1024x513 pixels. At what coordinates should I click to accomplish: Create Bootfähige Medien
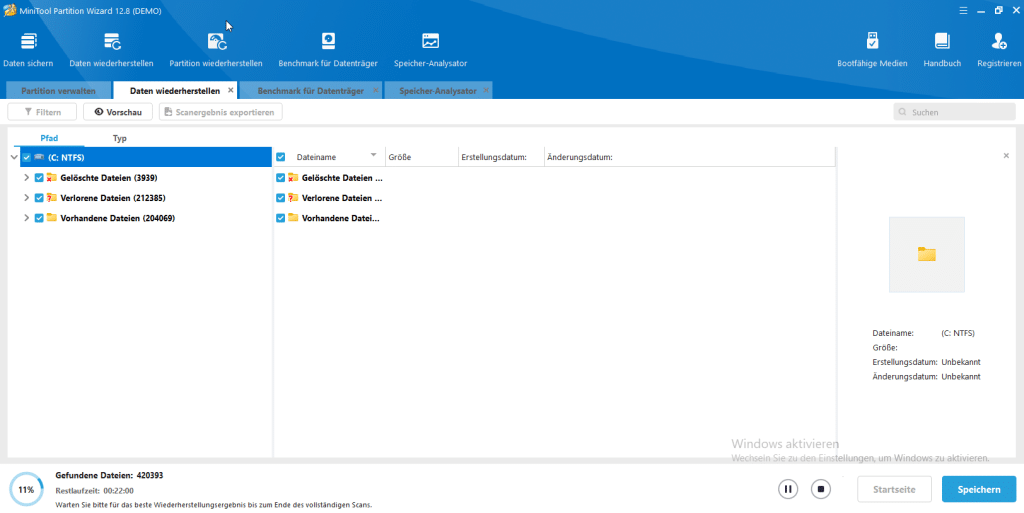[x=872, y=51]
